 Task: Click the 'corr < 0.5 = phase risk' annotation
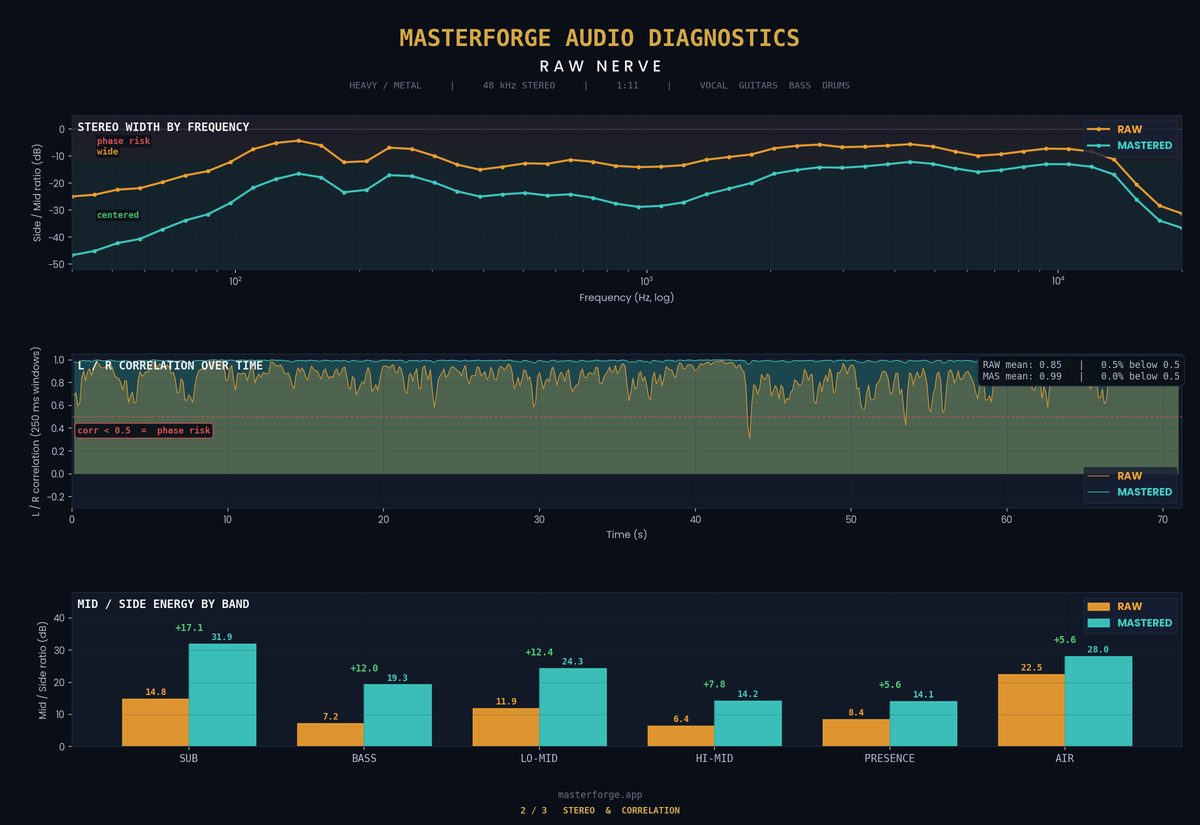(x=143, y=430)
